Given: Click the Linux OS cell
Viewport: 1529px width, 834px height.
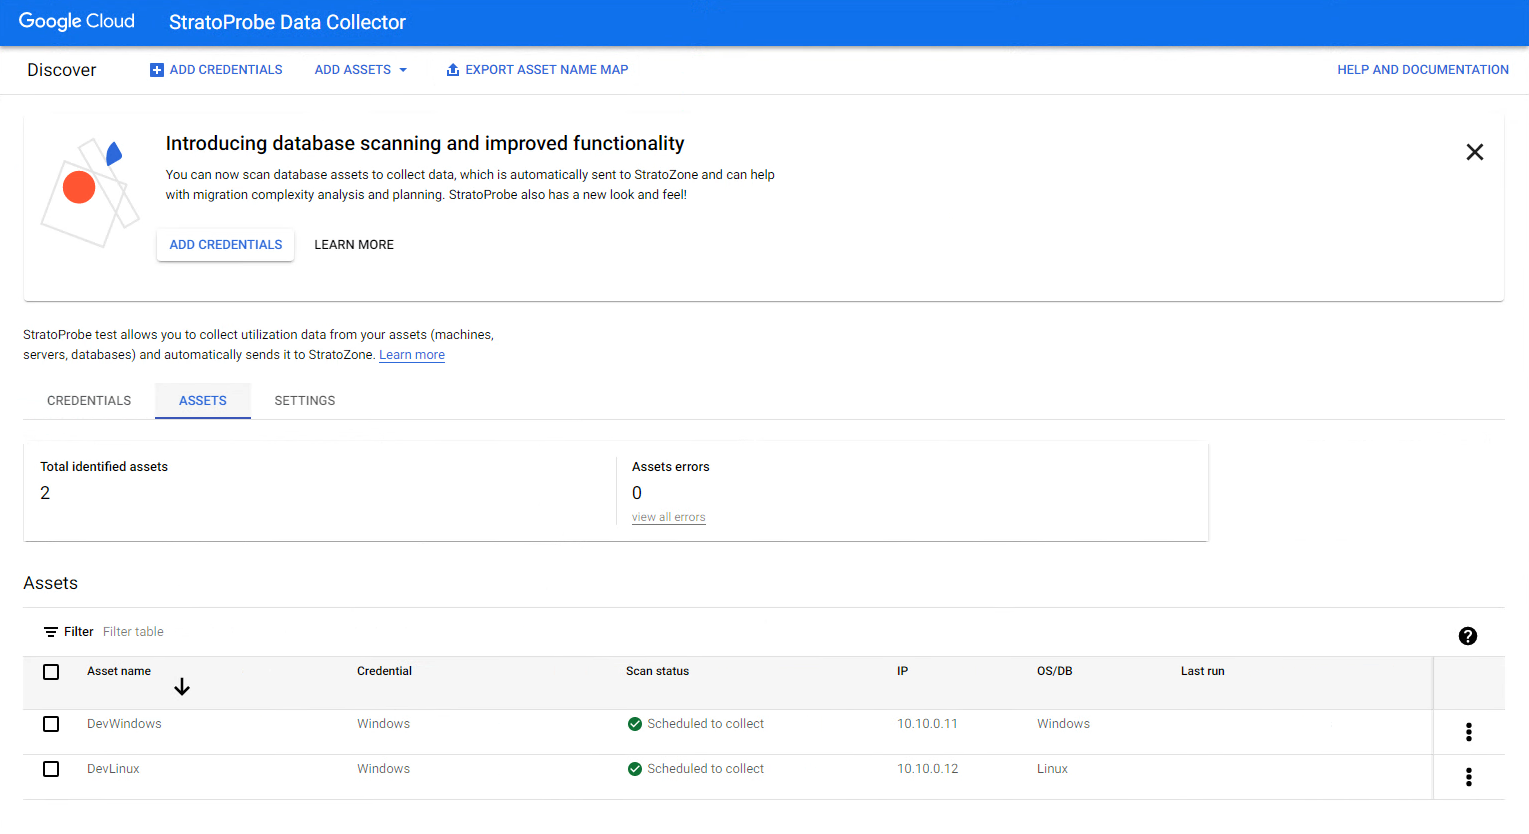Looking at the screenshot, I should [x=1052, y=769].
